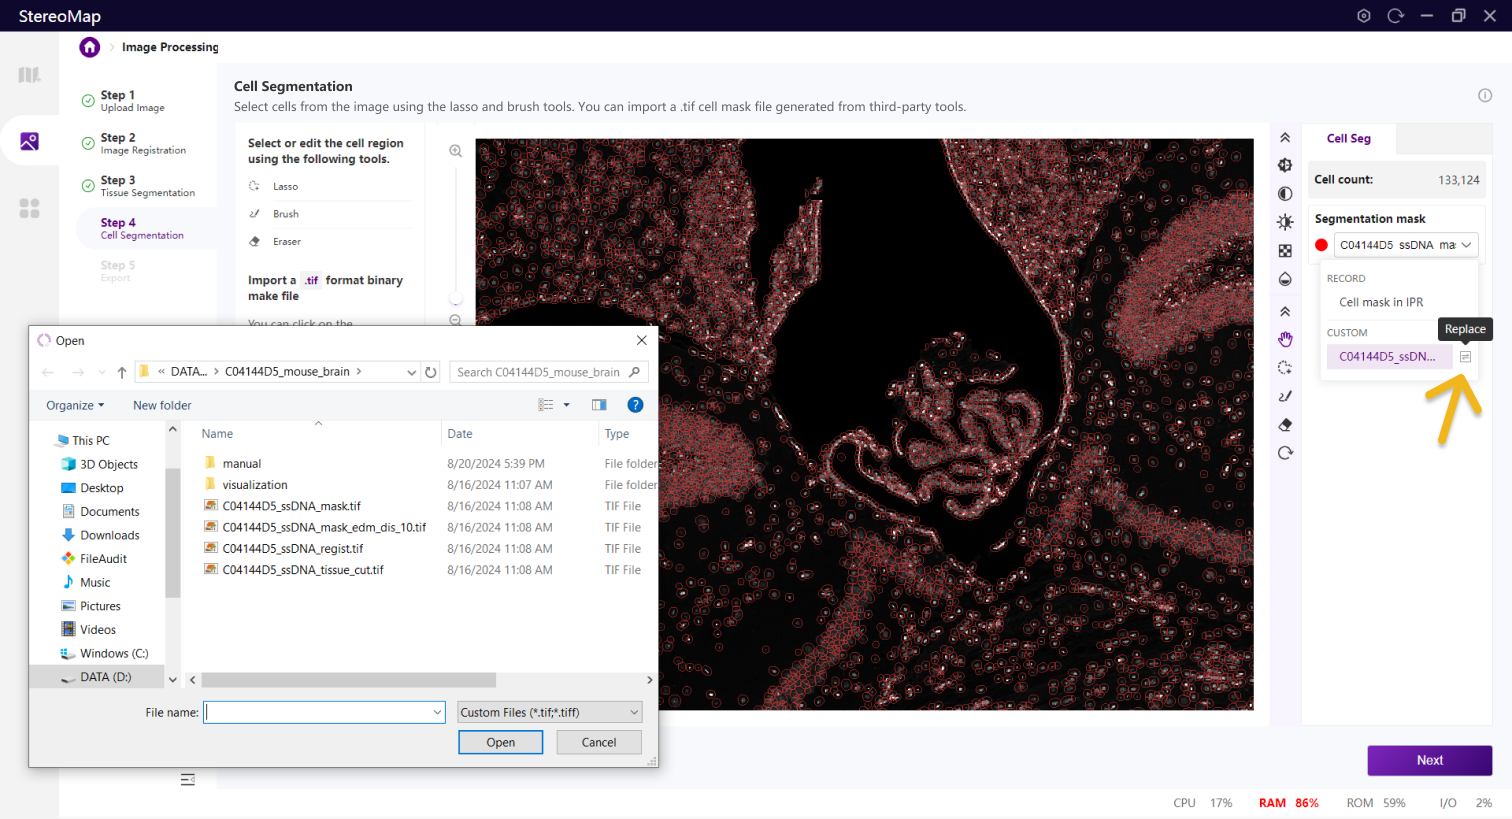Viewport: 1512px width, 819px height.
Task: Open the Custom Files type dropdown
Action: (x=549, y=712)
